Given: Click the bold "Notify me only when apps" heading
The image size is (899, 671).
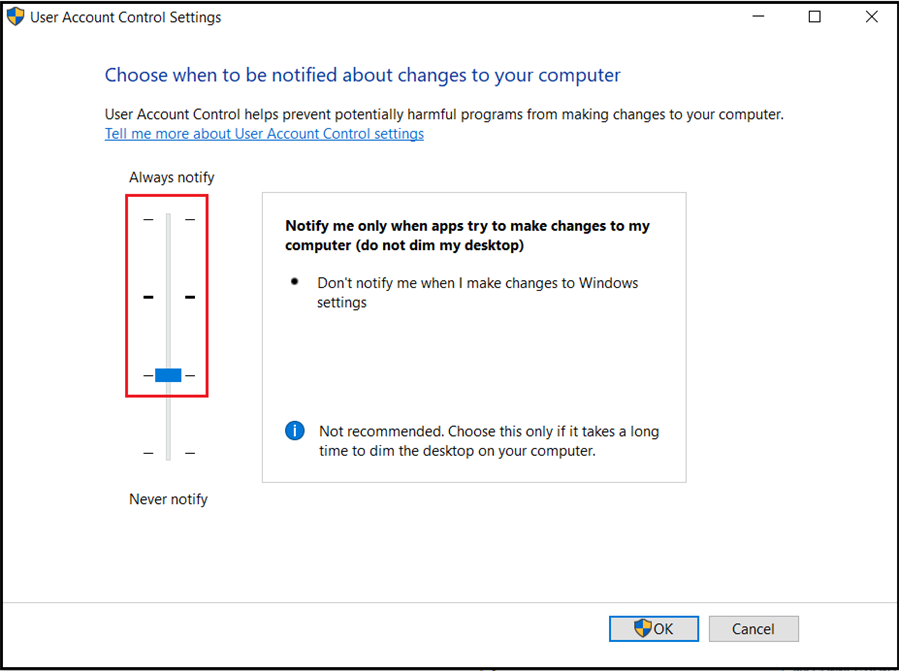Looking at the screenshot, I should [467, 235].
